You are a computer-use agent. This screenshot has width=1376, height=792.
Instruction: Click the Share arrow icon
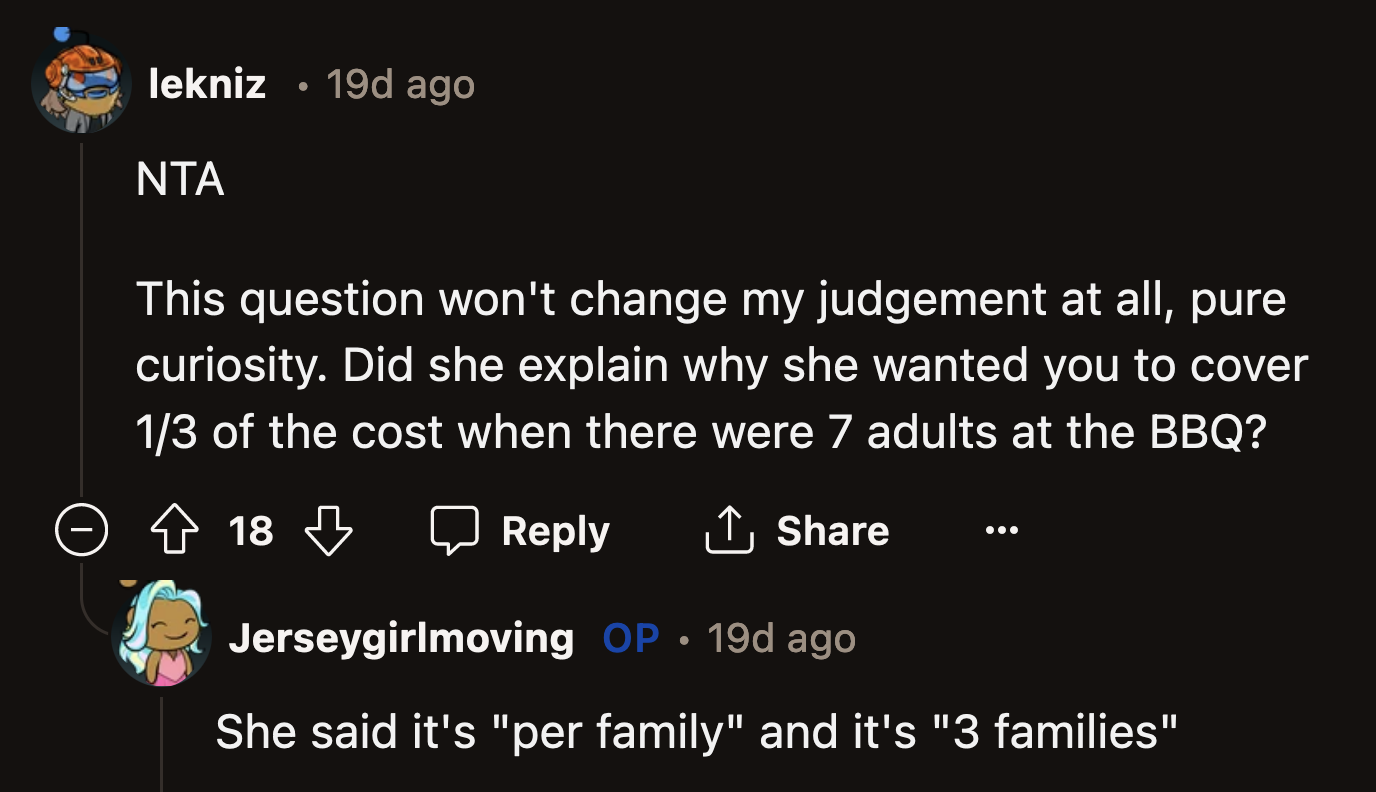pos(729,531)
